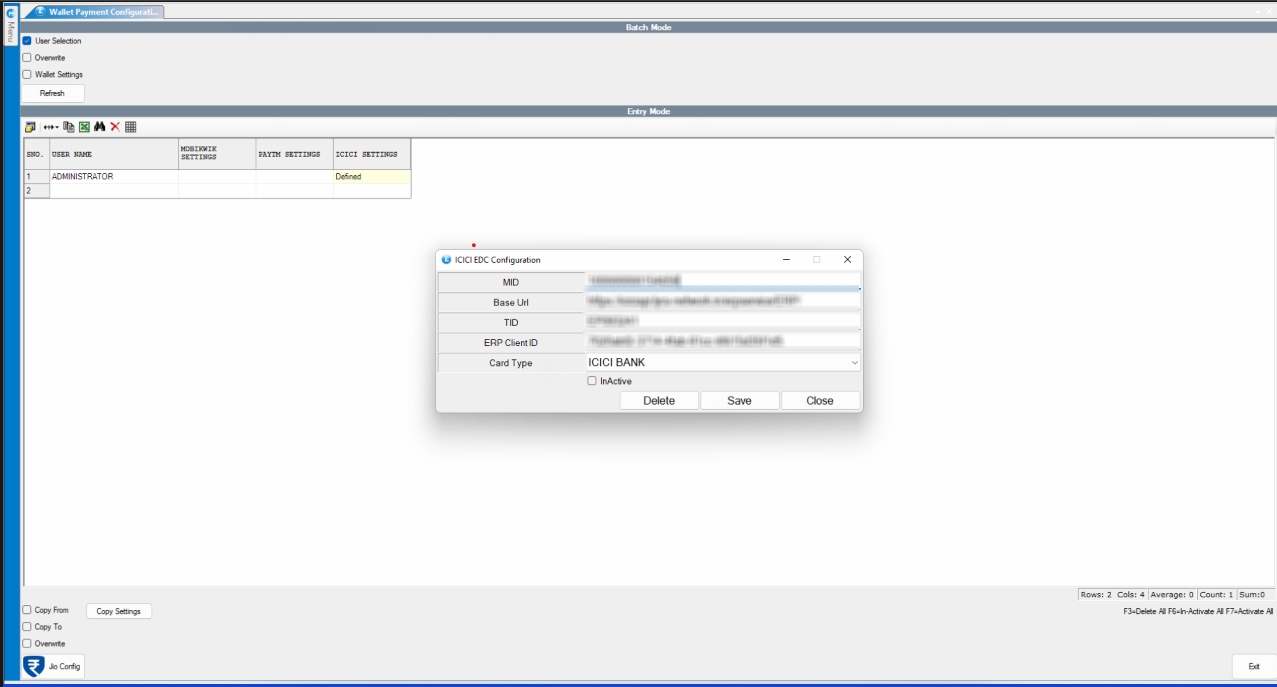Click the Excel export icon in toolbar
Viewport: 1277px width, 687px height.
coord(84,127)
